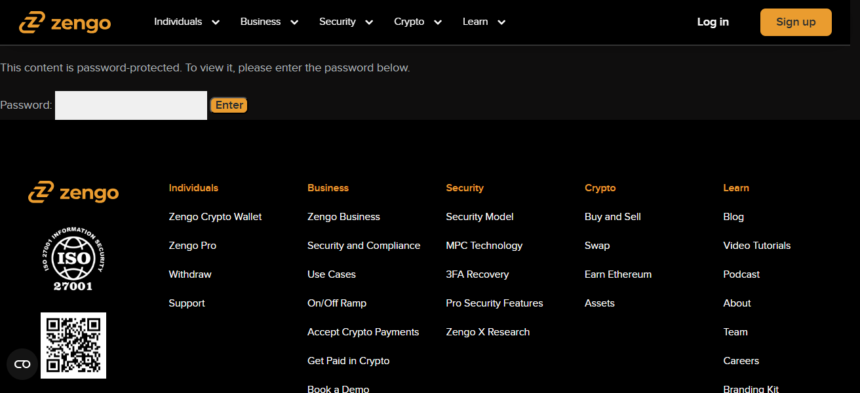
Task: Open the MPC Technology footer link
Action: click(484, 246)
